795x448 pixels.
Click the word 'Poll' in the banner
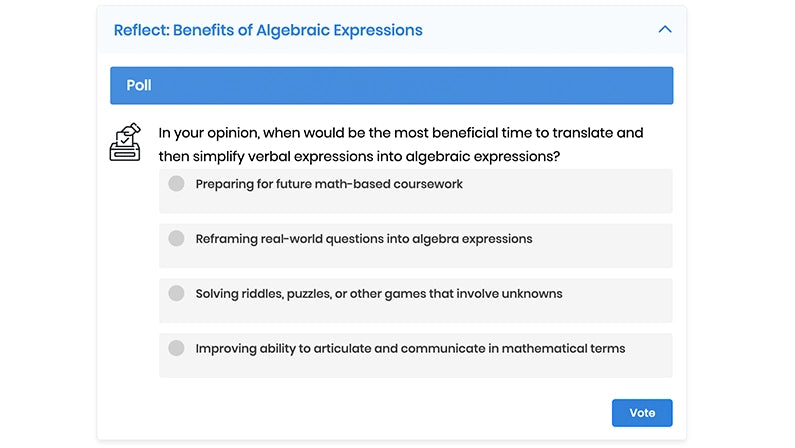coord(139,85)
